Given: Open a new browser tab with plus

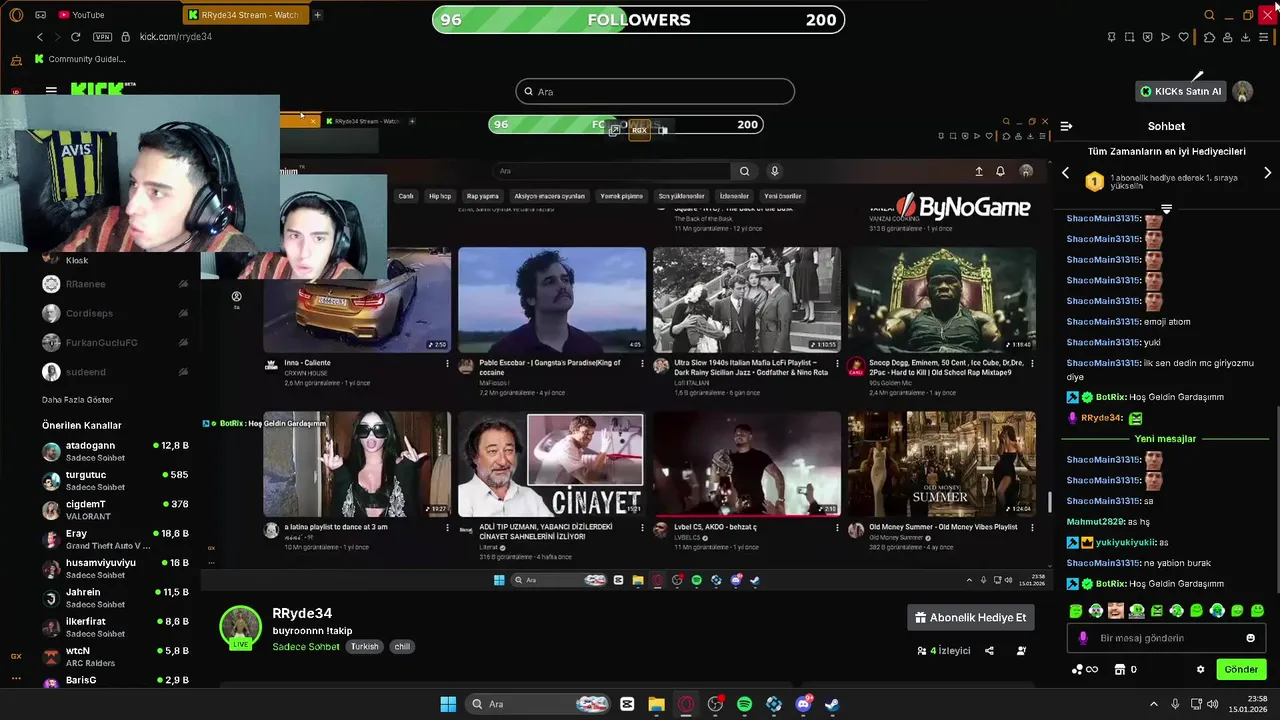Looking at the screenshot, I should coord(317,15).
